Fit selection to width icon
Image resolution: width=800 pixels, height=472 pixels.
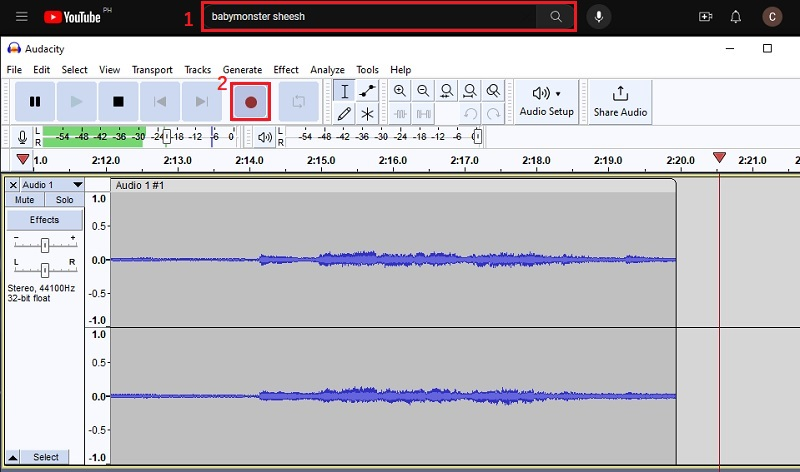[x=446, y=91]
